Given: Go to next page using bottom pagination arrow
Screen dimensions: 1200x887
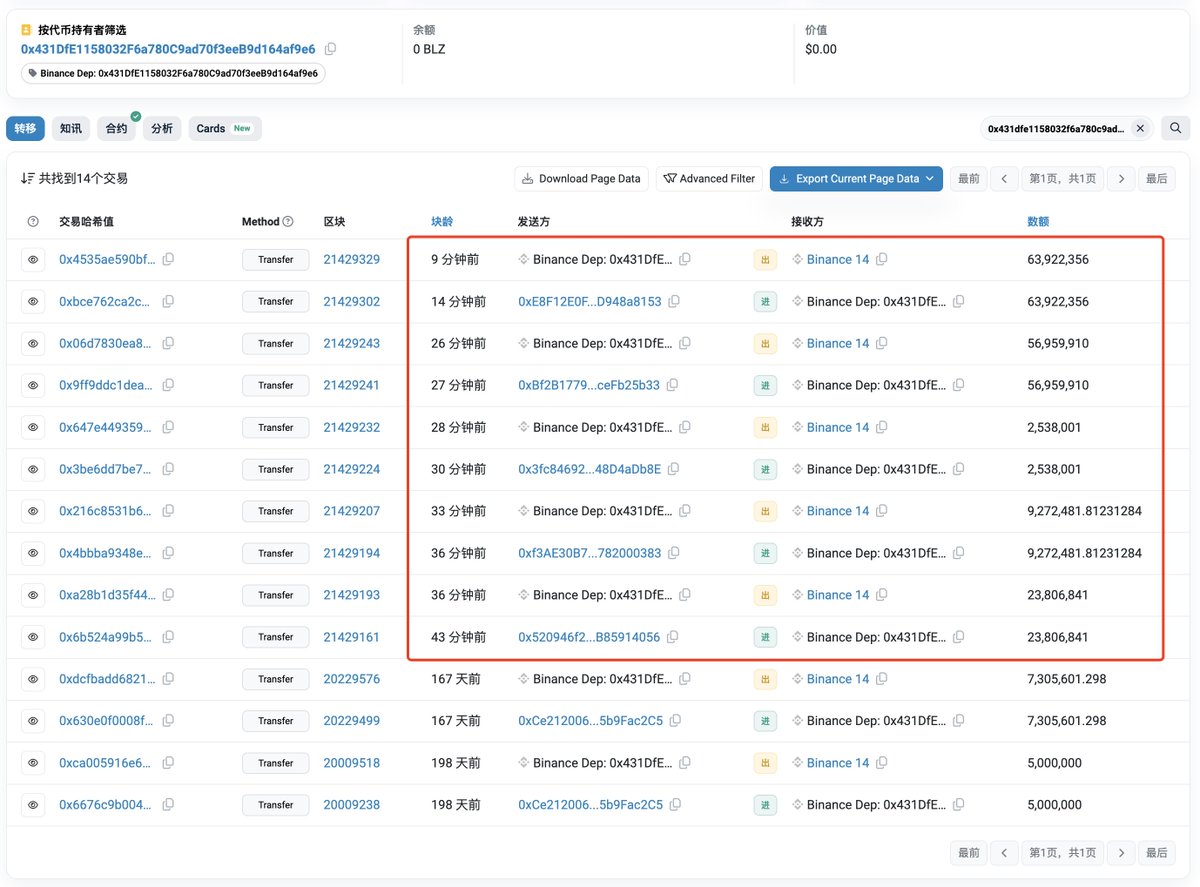Looking at the screenshot, I should pos(1122,852).
